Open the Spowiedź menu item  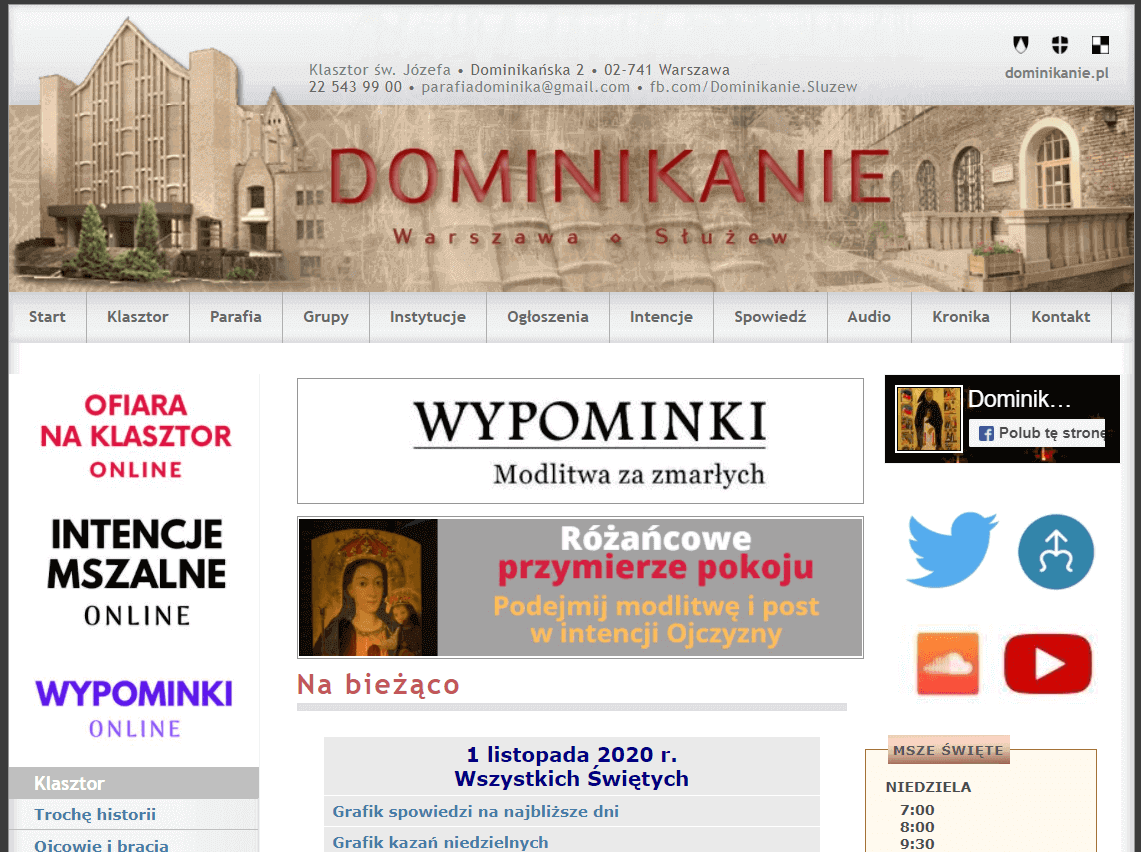pos(770,316)
